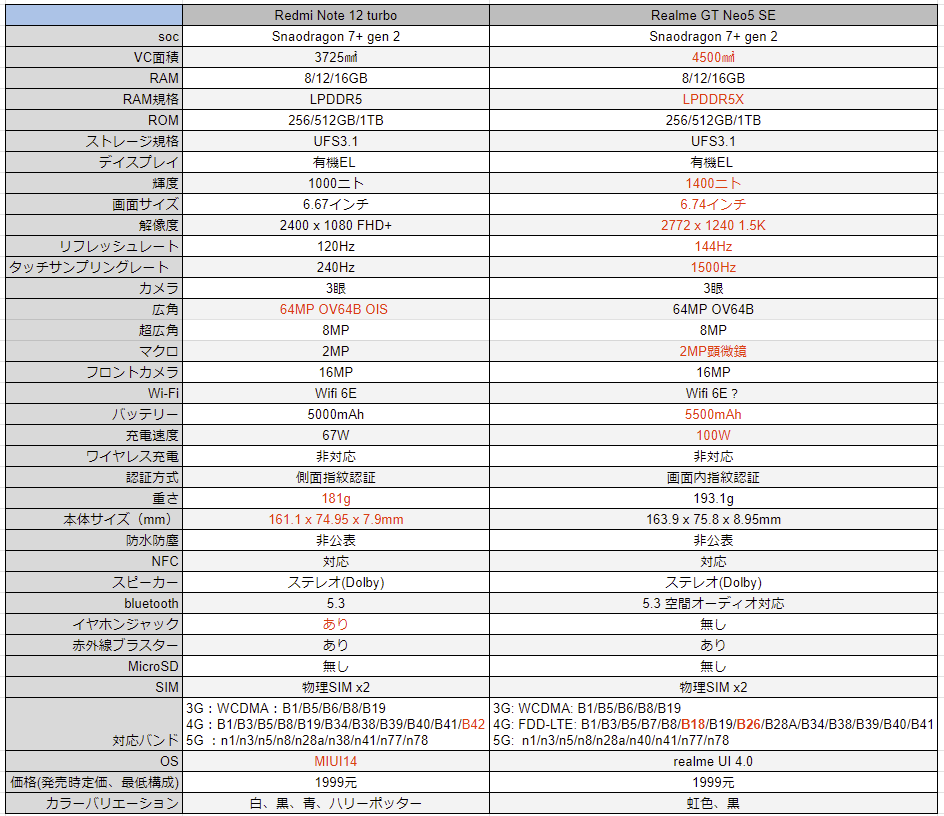Click the 'スピーカー' row label

point(94,582)
